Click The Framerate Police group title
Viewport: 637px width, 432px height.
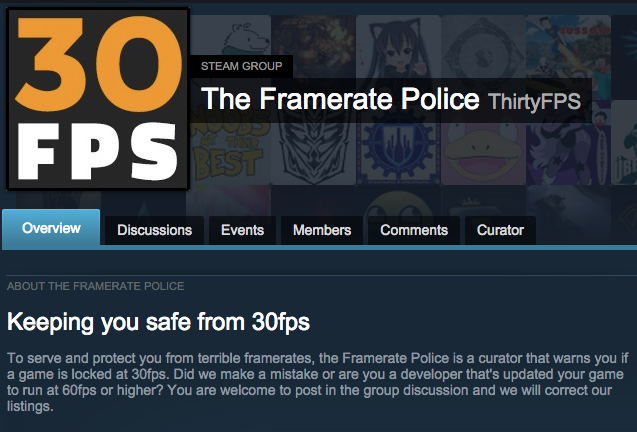[x=340, y=99]
